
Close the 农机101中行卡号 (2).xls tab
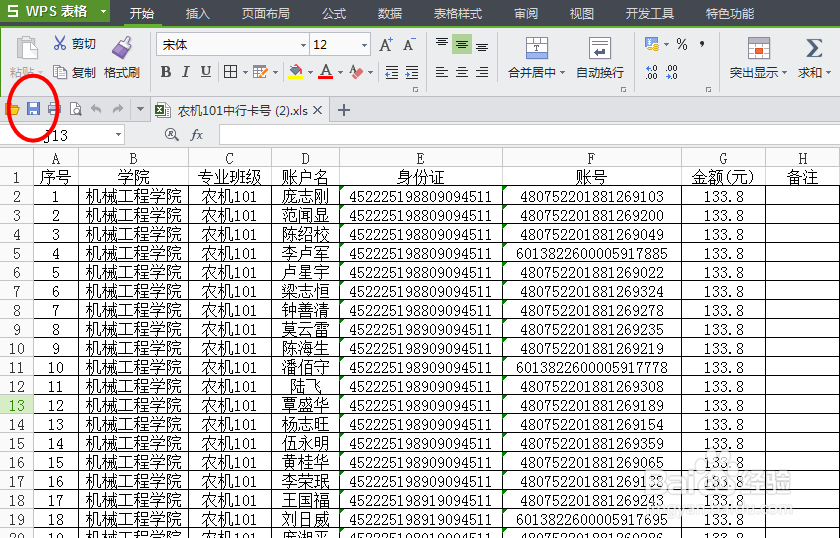coord(318,110)
